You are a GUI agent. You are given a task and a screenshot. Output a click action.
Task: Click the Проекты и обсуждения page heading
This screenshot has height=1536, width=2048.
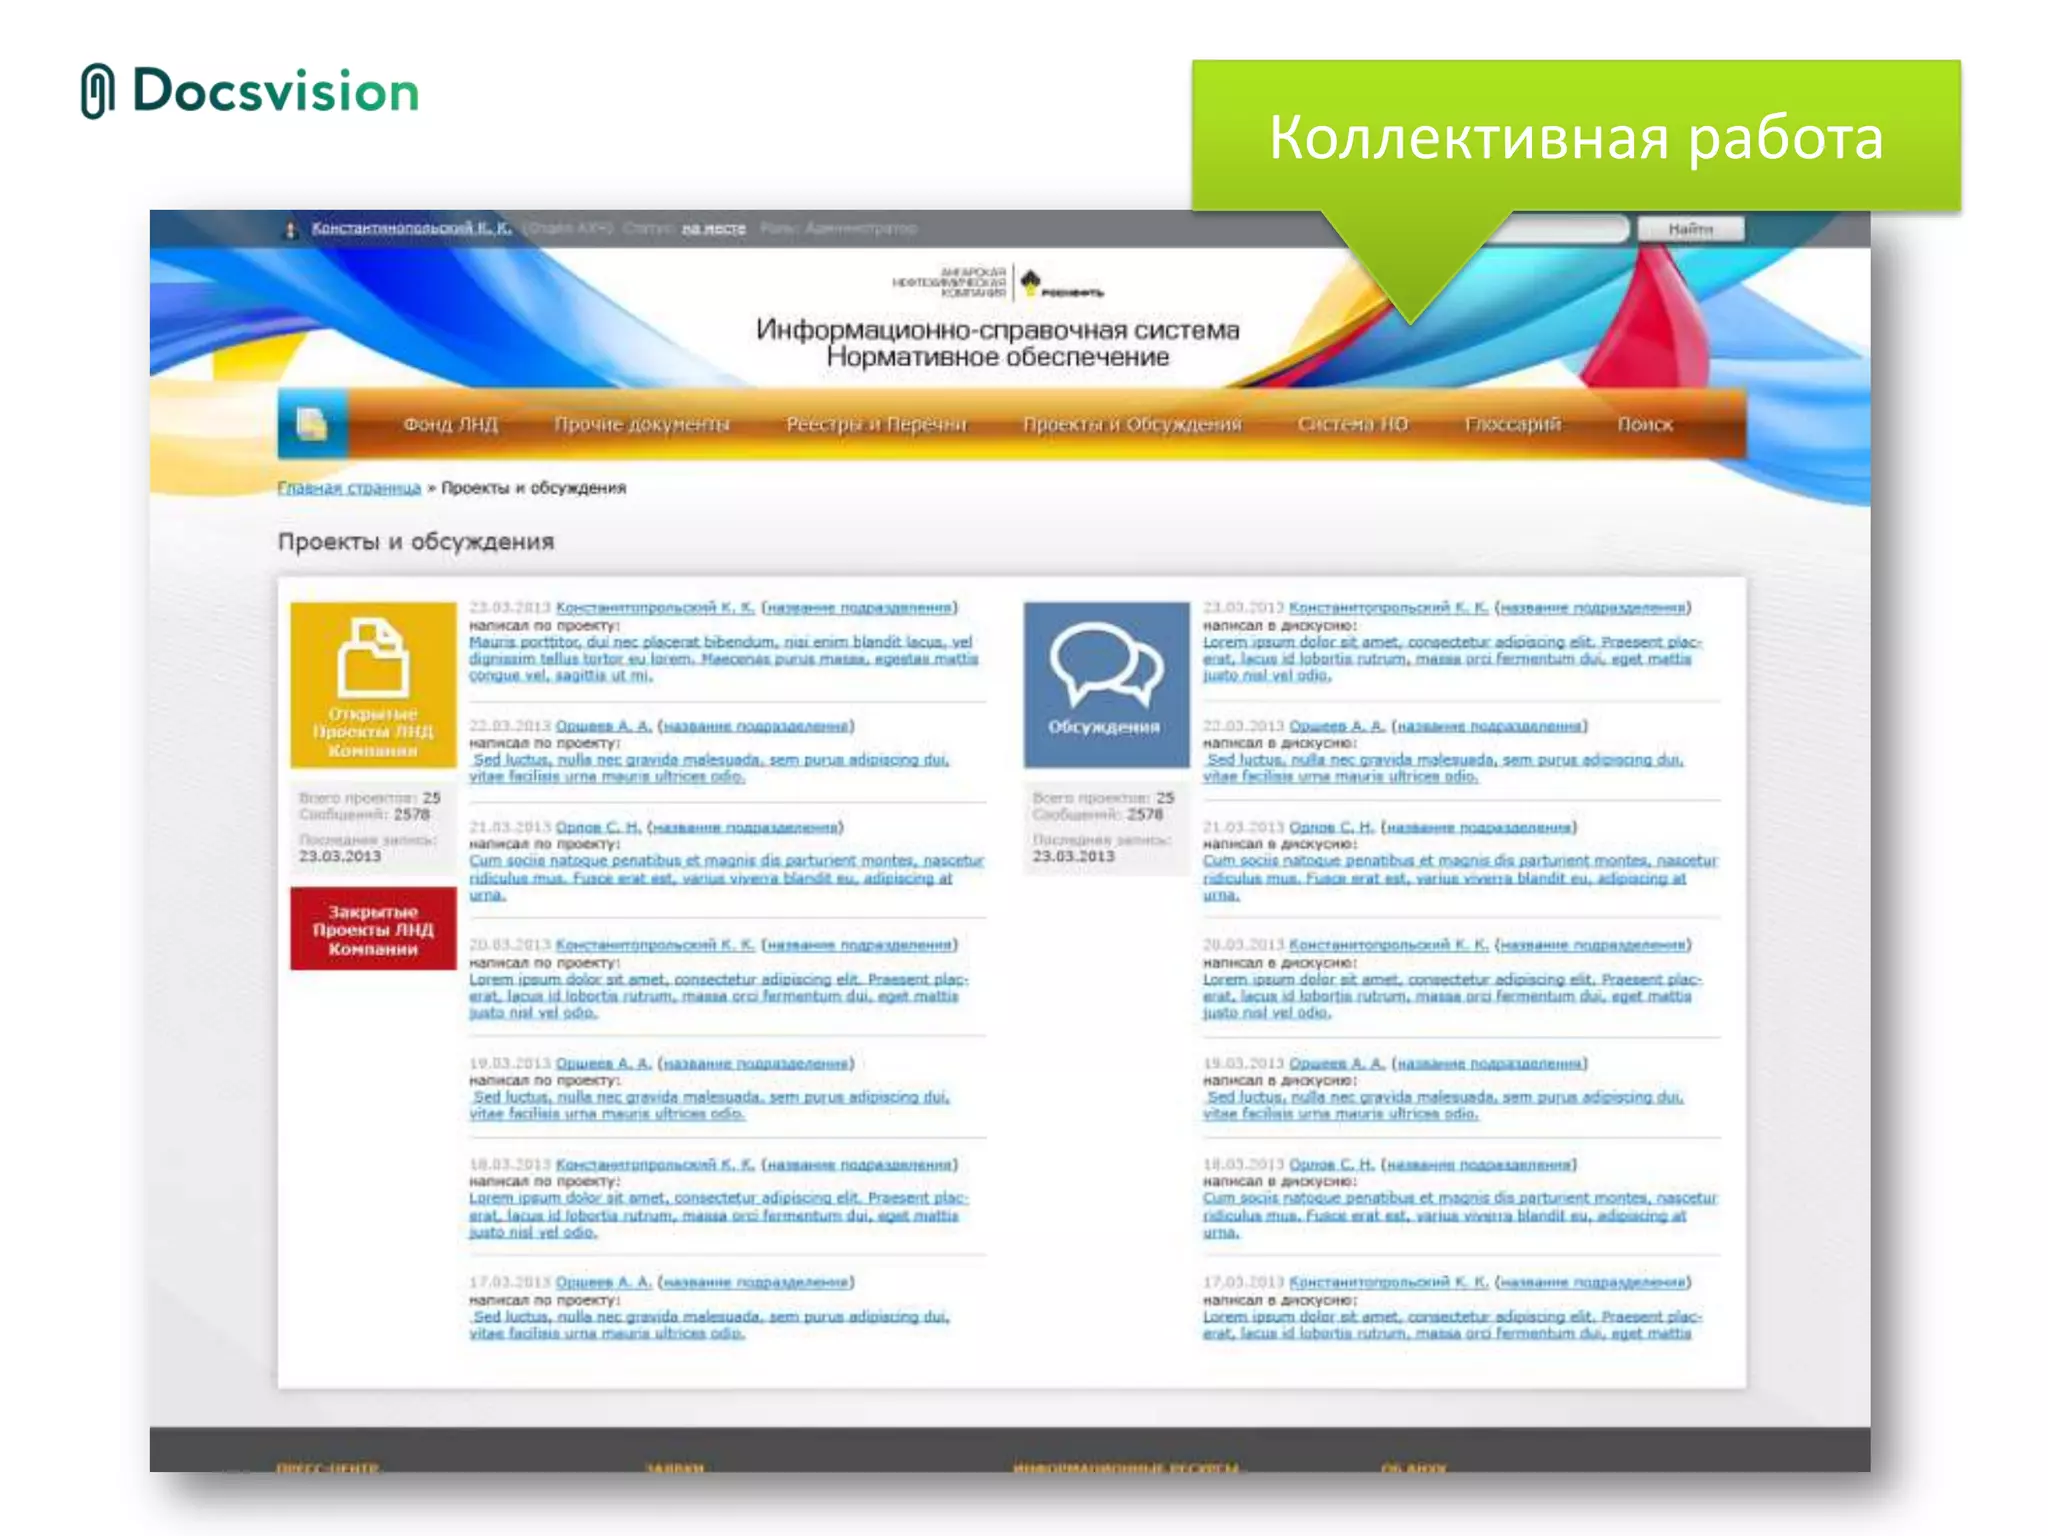tap(416, 541)
